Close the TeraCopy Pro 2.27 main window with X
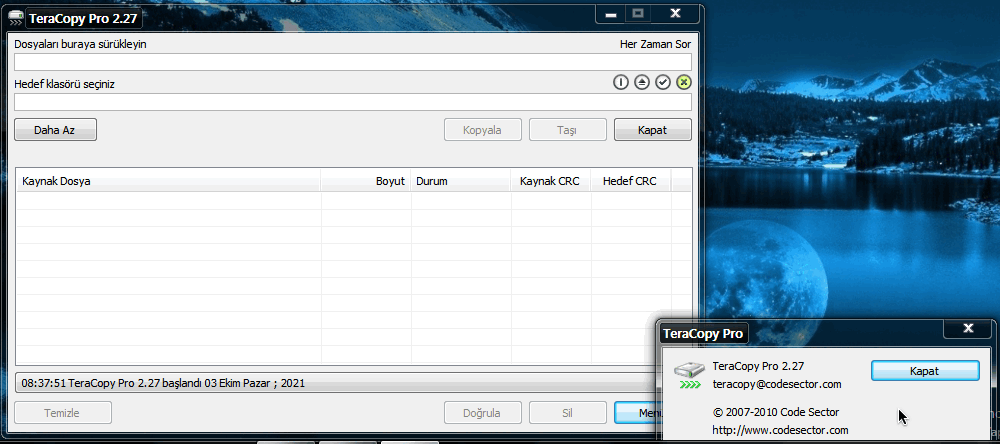1000x444 pixels. [x=675, y=13]
